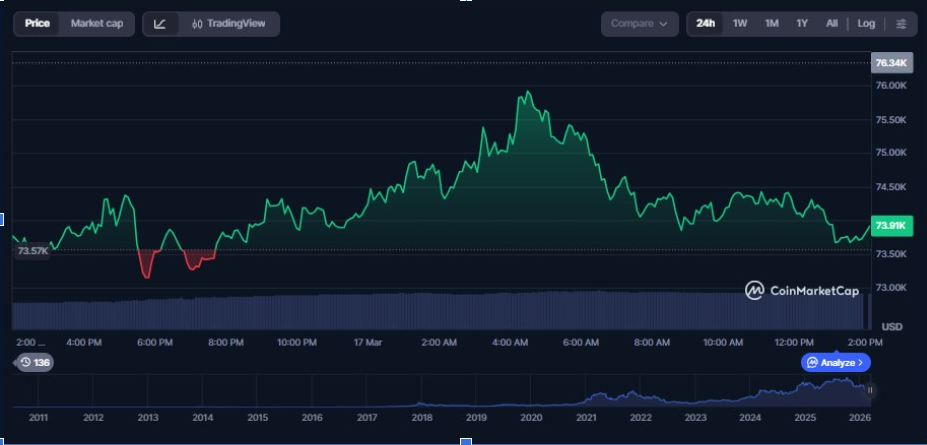This screenshot has width=927, height=445.
Task: Open the Compare dropdown
Action: click(x=640, y=24)
